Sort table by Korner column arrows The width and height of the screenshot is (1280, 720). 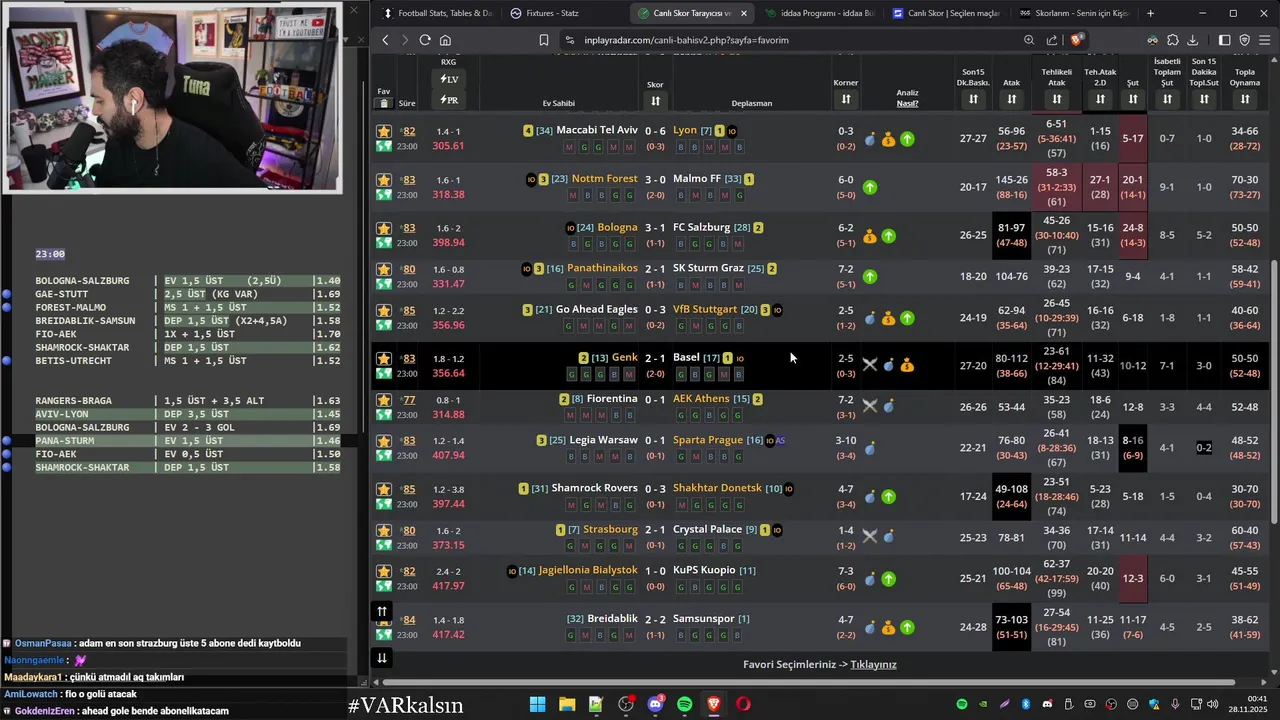pyautogui.click(x=846, y=99)
